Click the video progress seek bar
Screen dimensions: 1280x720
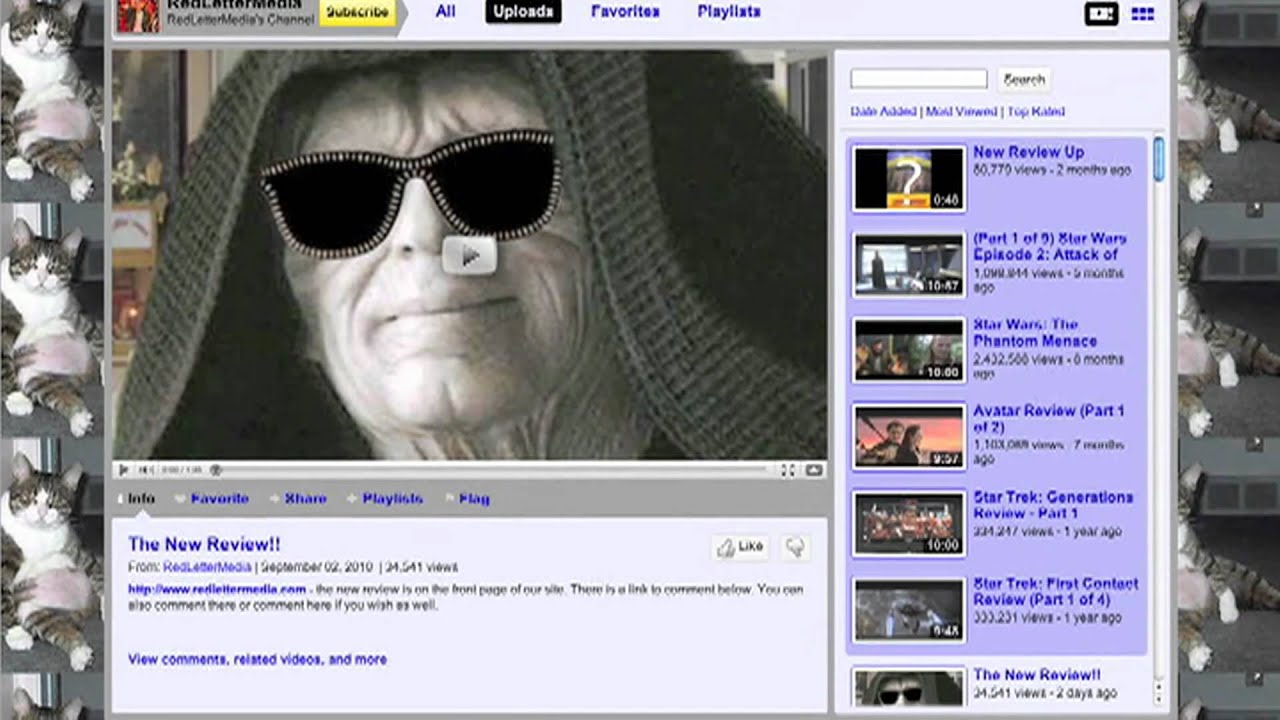click(490, 470)
